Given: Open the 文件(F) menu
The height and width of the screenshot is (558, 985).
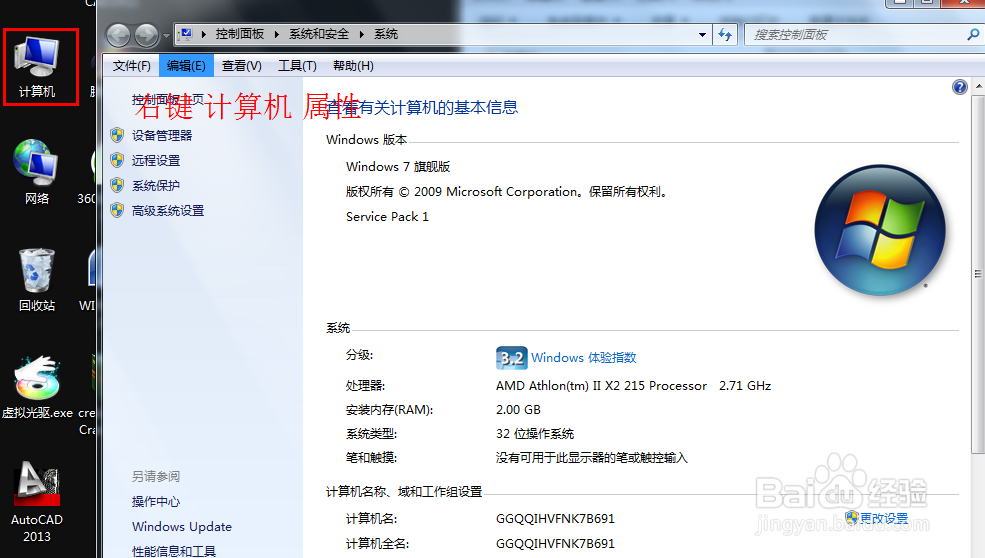Looking at the screenshot, I should click(x=132, y=66).
